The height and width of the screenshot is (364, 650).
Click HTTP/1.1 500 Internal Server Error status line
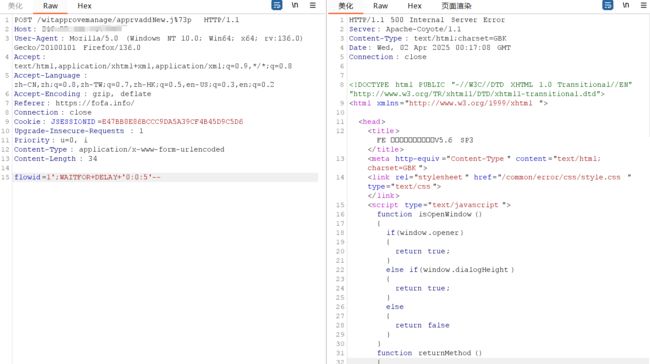click(x=427, y=20)
